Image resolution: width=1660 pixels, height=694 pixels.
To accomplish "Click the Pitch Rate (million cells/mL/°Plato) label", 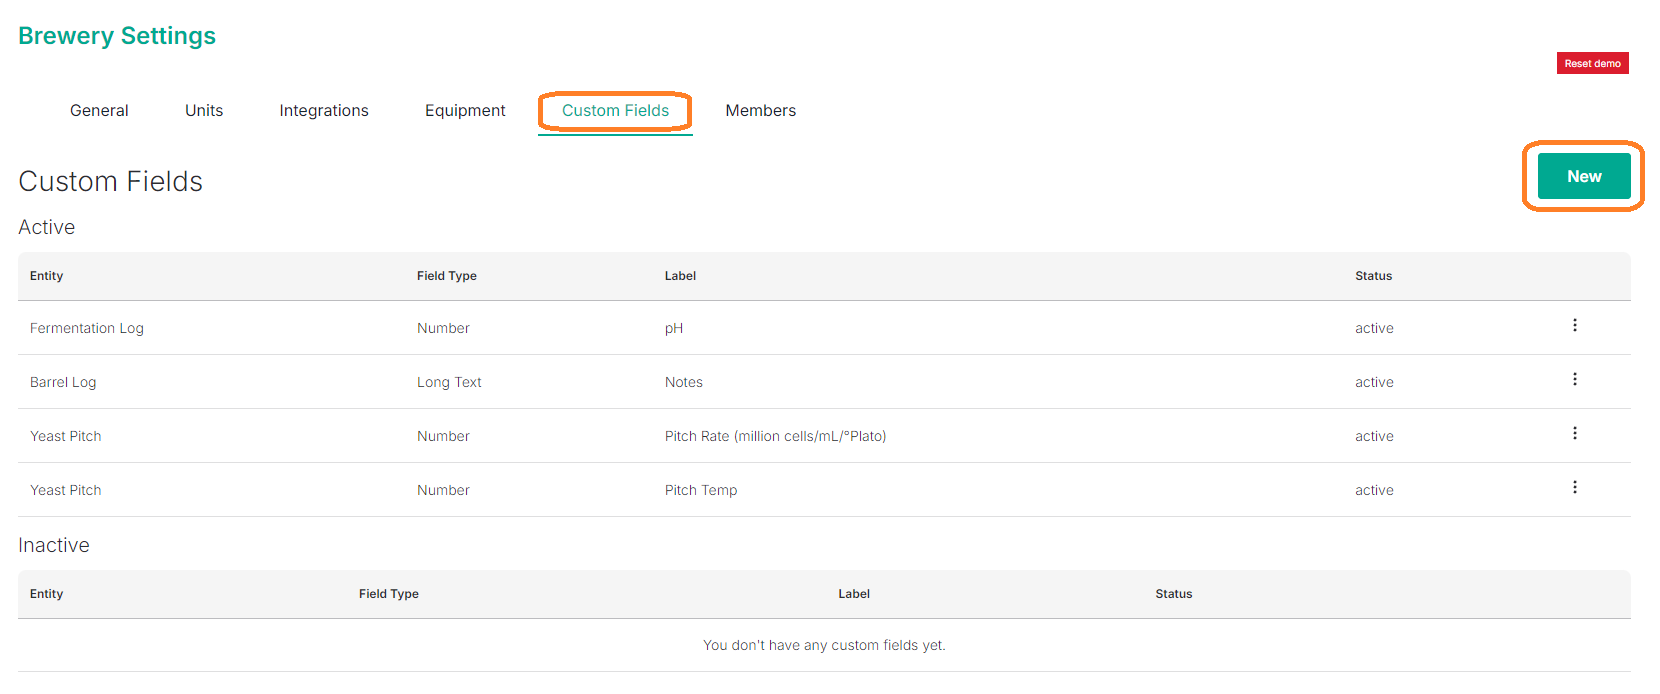I will 775,436.
